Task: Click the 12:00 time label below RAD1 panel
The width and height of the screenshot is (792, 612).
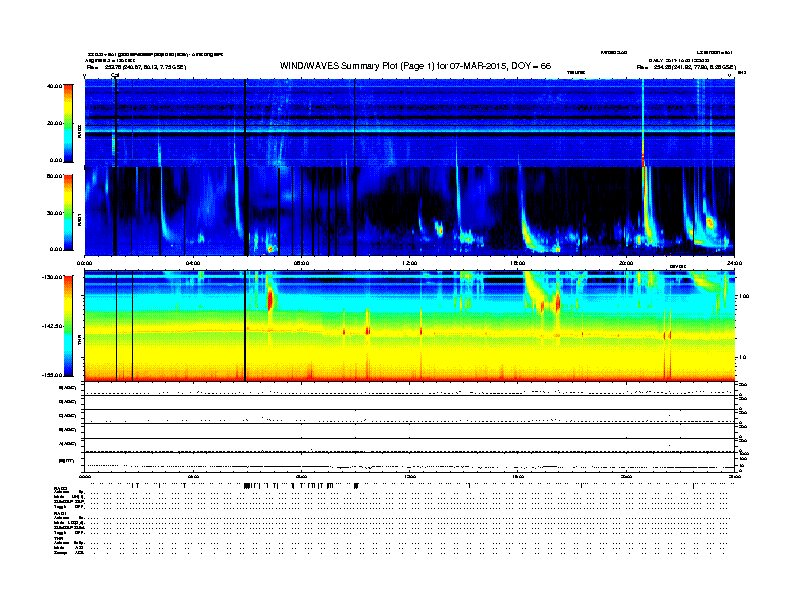Action: point(410,263)
